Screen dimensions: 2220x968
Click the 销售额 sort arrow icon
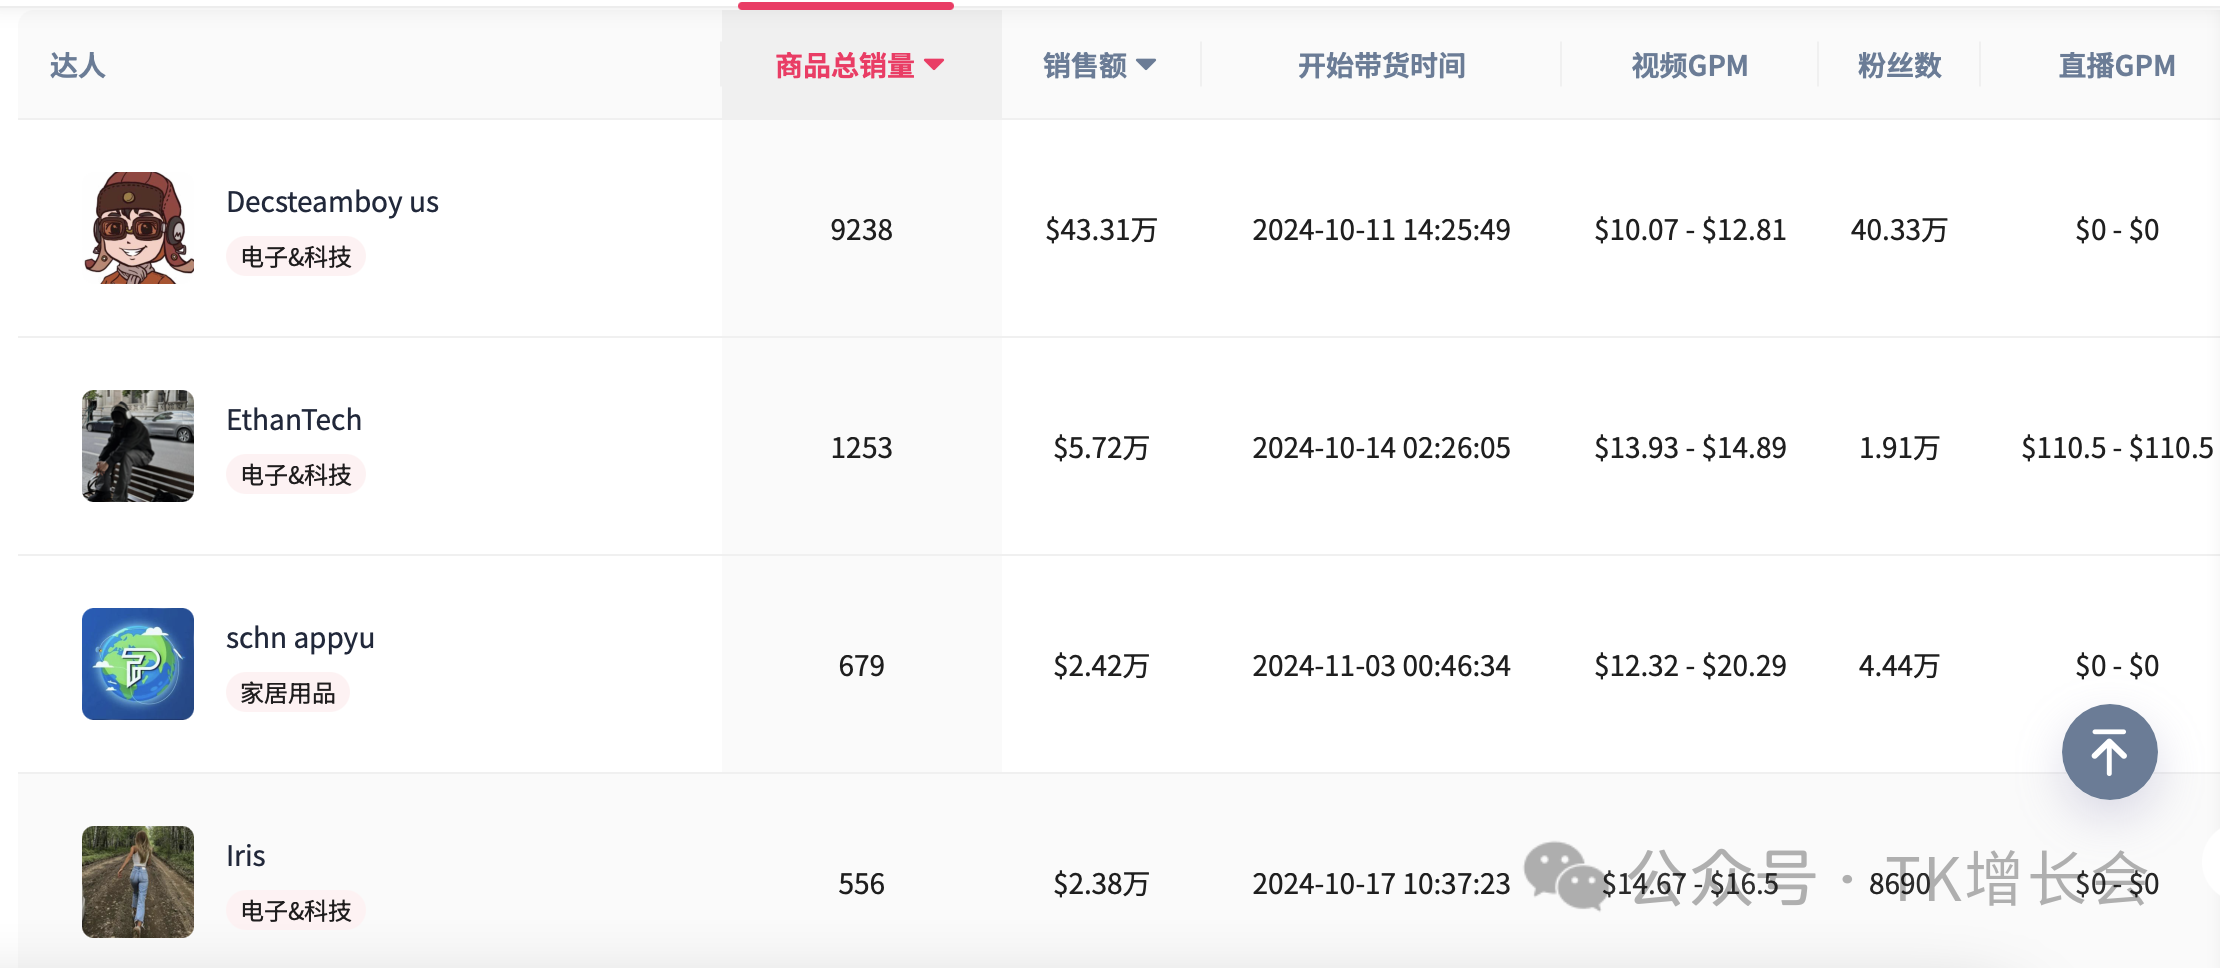(x=1147, y=65)
